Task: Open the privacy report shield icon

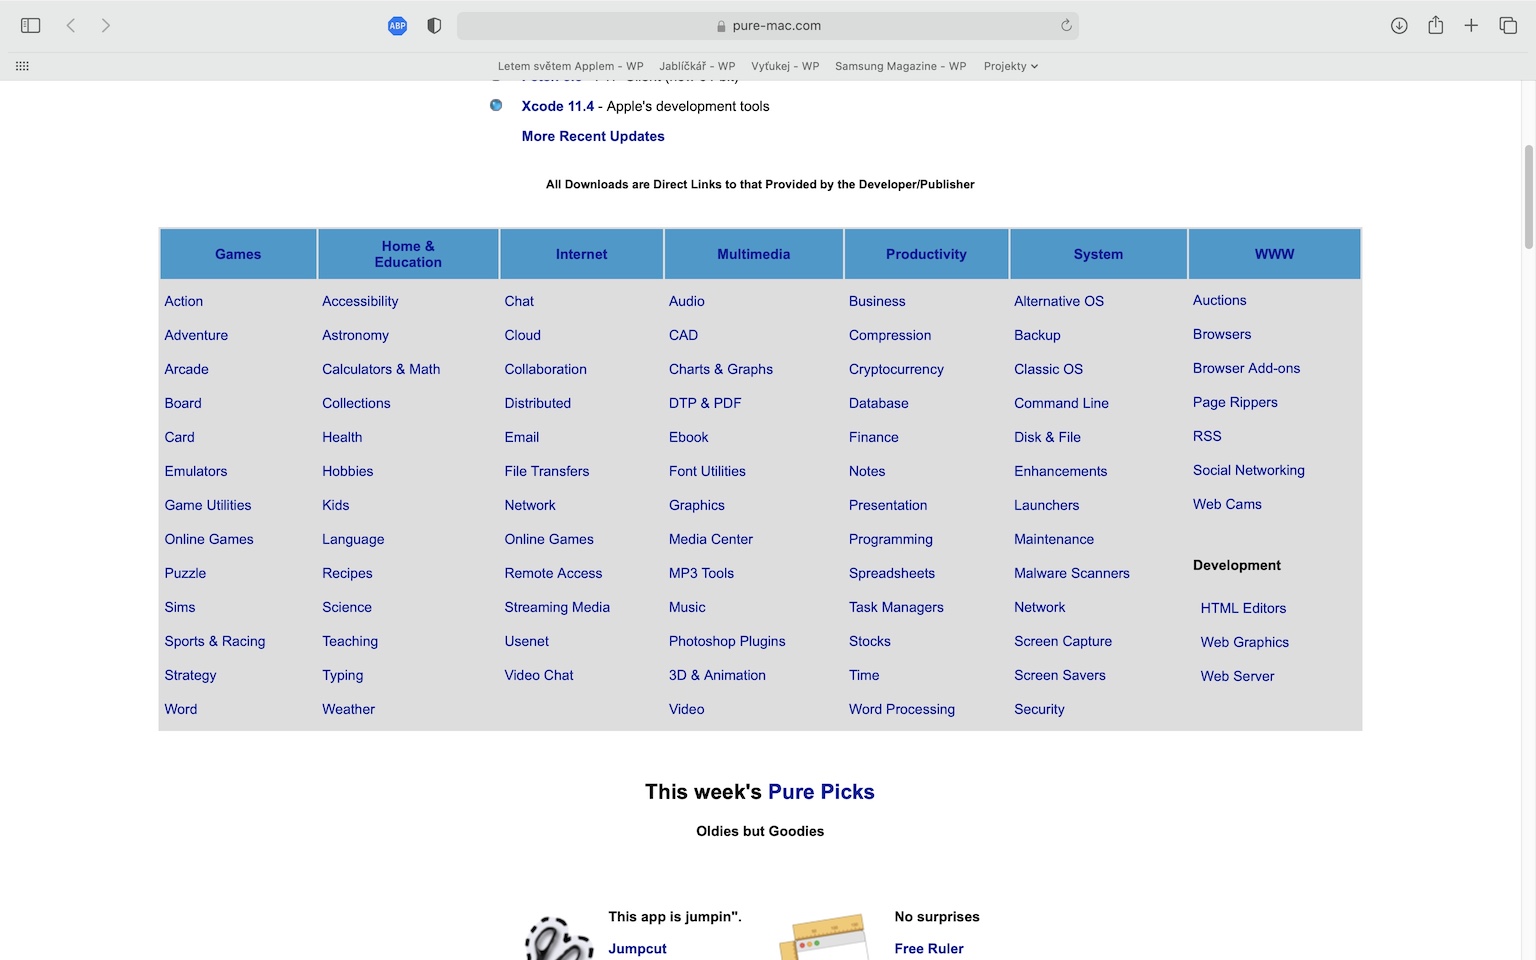Action: point(434,26)
